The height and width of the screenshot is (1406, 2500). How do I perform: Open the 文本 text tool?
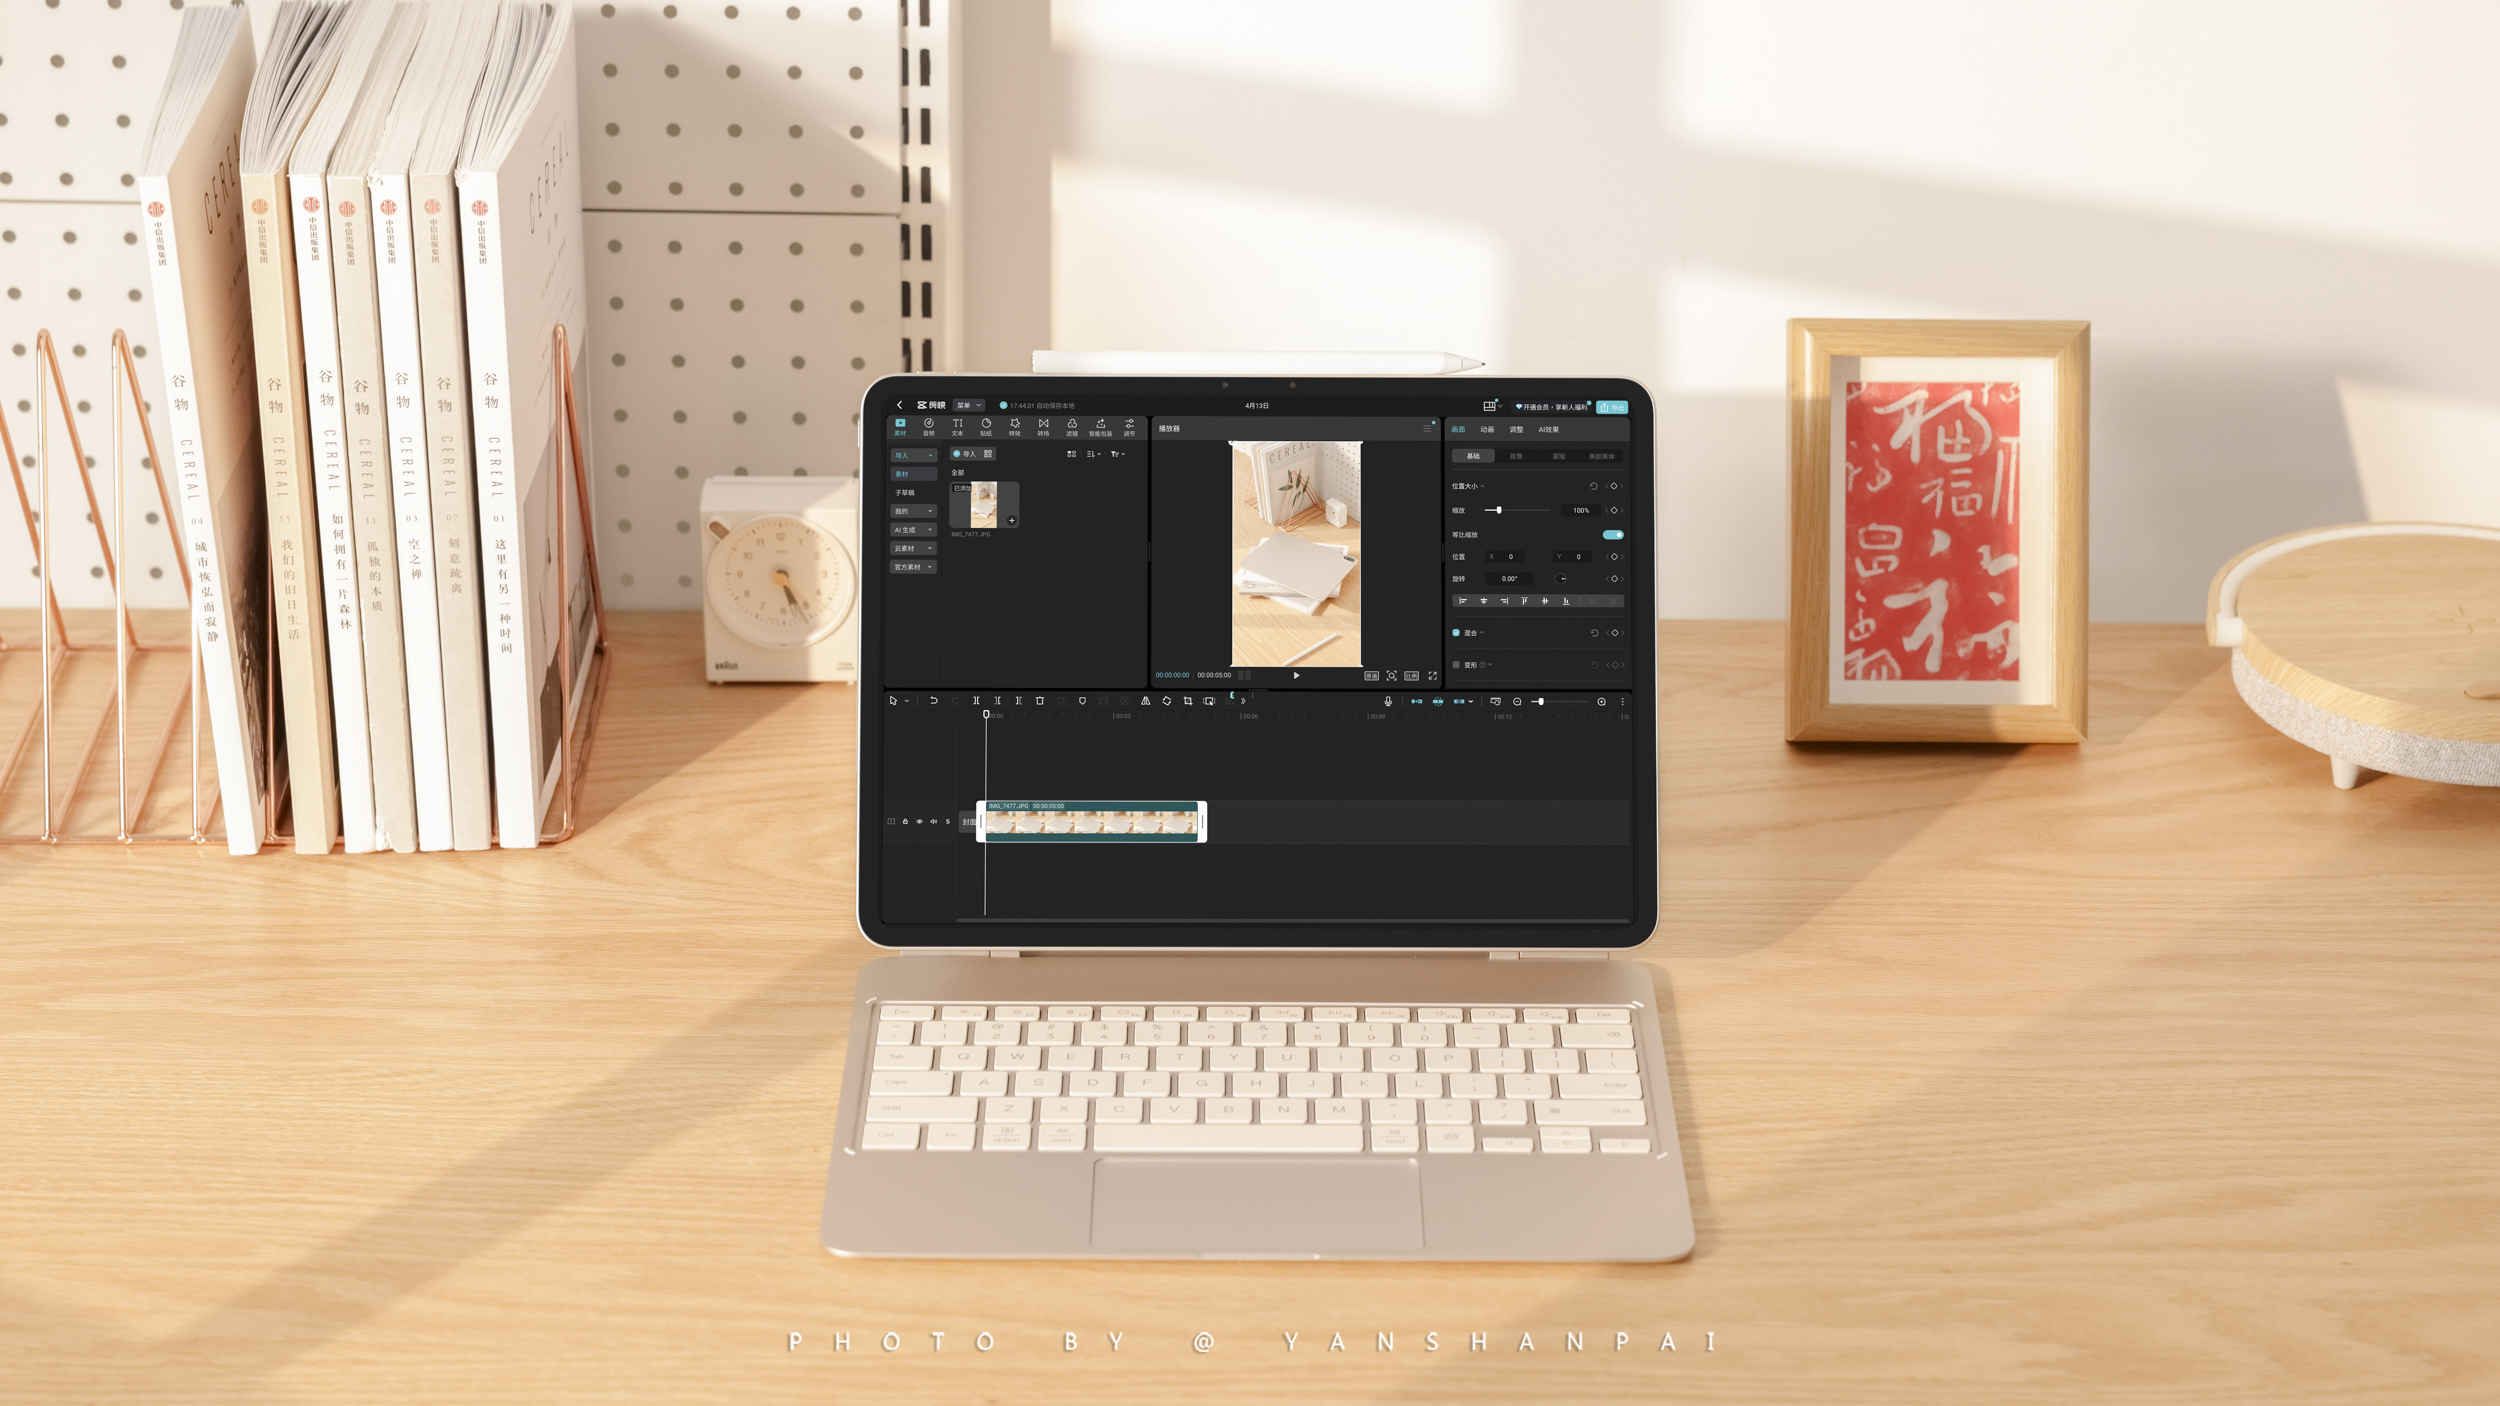point(957,427)
